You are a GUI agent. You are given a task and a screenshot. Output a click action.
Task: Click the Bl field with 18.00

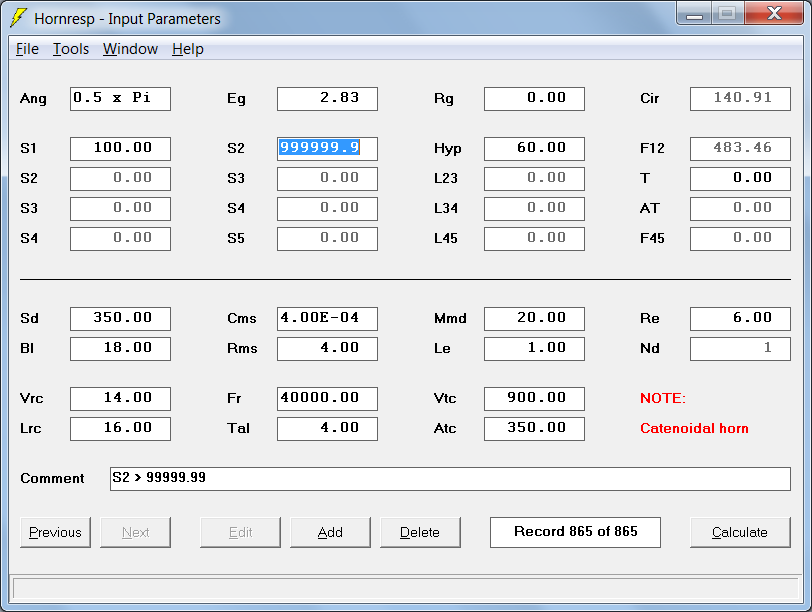pyautogui.click(x=120, y=348)
